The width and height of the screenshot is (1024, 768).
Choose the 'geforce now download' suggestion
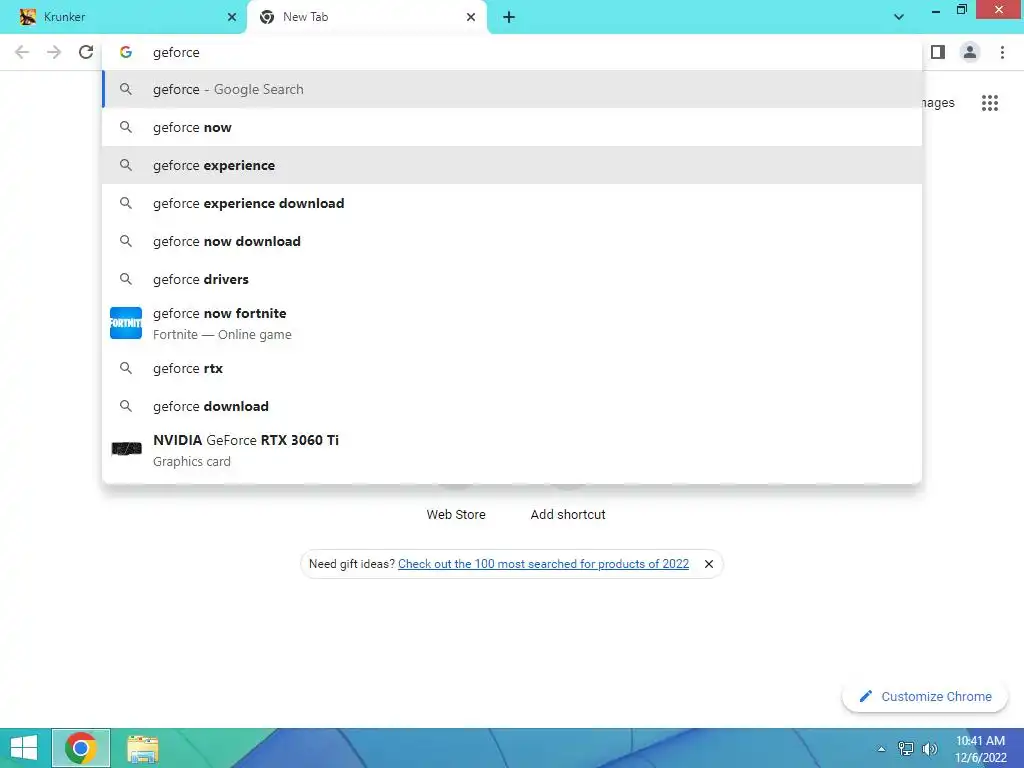(x=512, y=241)
